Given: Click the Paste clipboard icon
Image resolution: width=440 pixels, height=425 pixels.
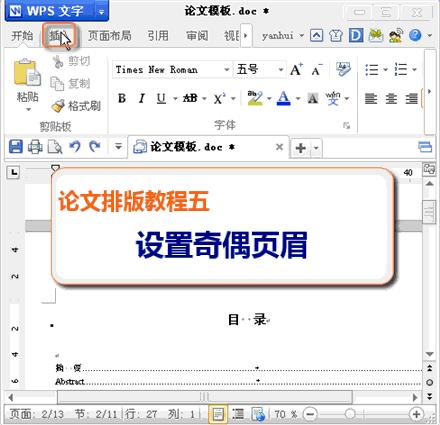Looking at the screenshot, I should 27,72.
